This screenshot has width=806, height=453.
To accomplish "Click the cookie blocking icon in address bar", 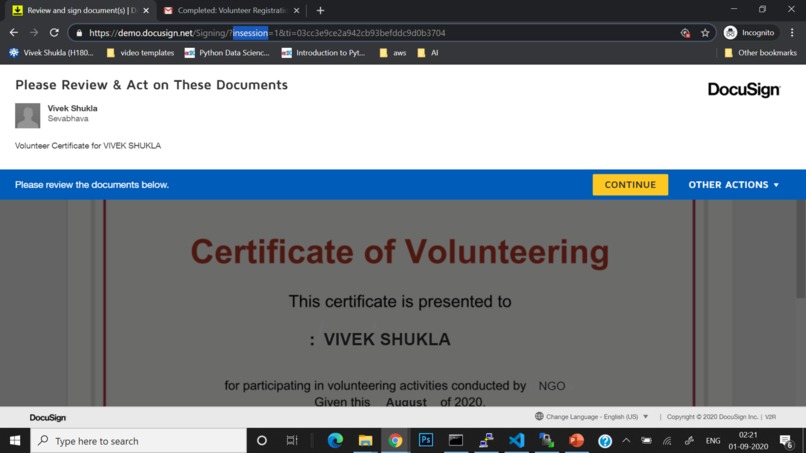I will pyautogui.click(x=685, y=33).
